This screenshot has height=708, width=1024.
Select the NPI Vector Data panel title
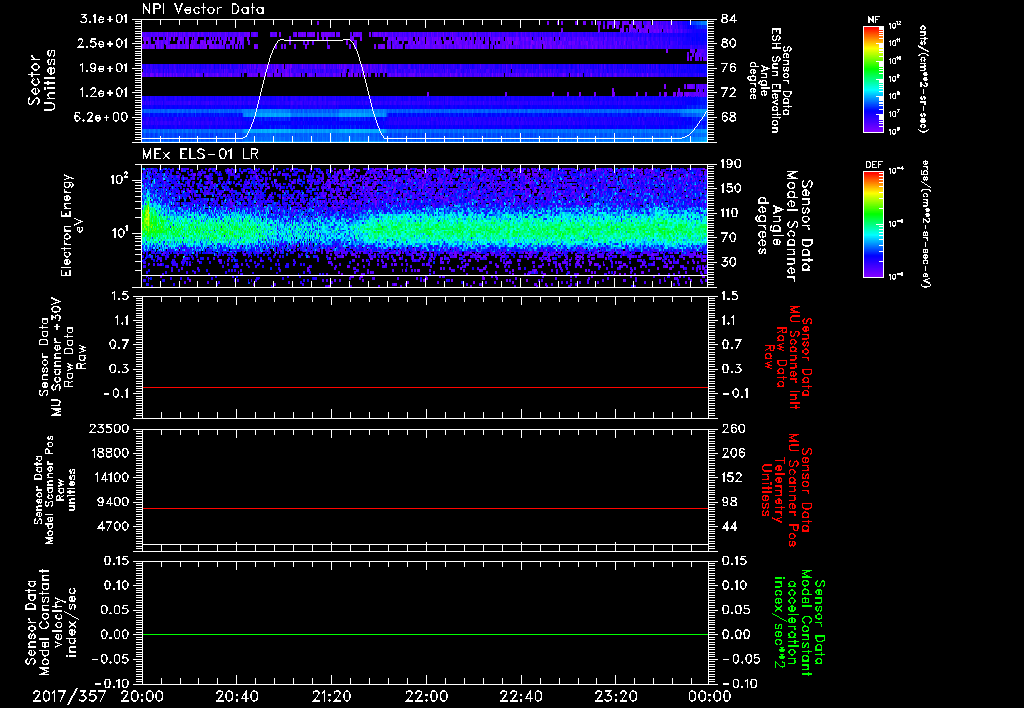point(205,9)
